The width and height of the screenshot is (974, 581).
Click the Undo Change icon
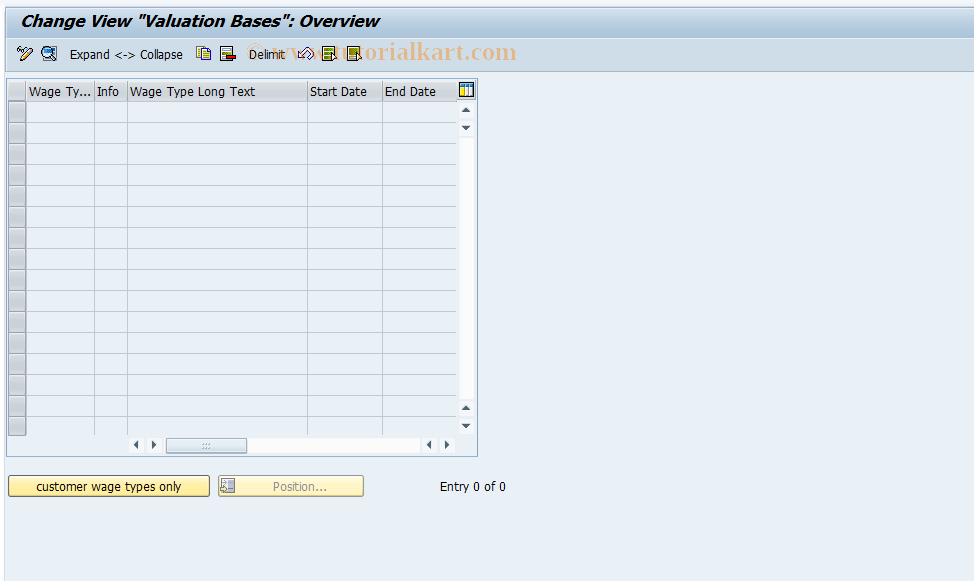click(x=306, y=54)
